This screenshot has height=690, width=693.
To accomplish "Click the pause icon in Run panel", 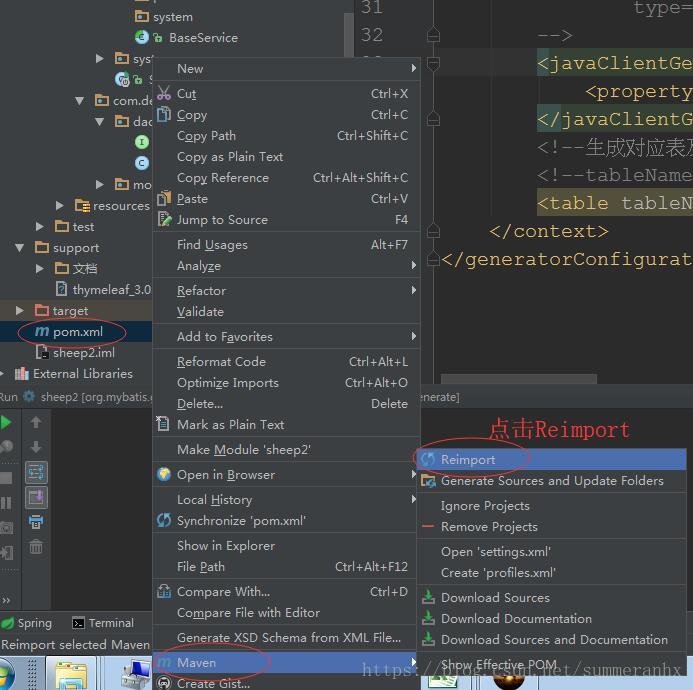I will (6, 503).
